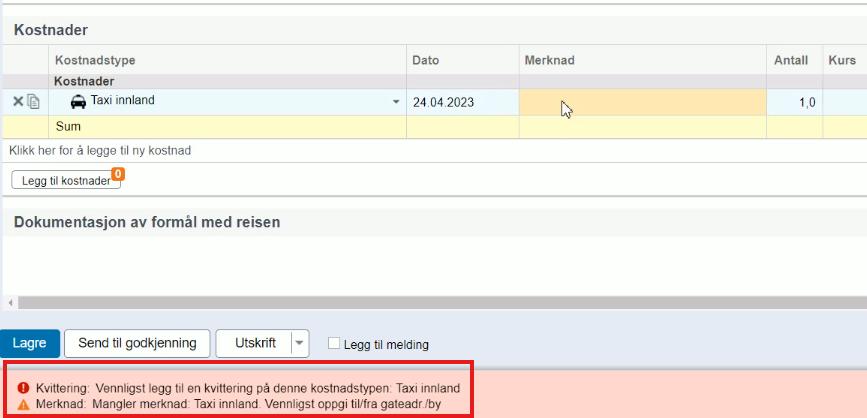Click Send til godkjenning
This screenshot has height=418, width=867.
pyautogui.click(x=137, y=343)
